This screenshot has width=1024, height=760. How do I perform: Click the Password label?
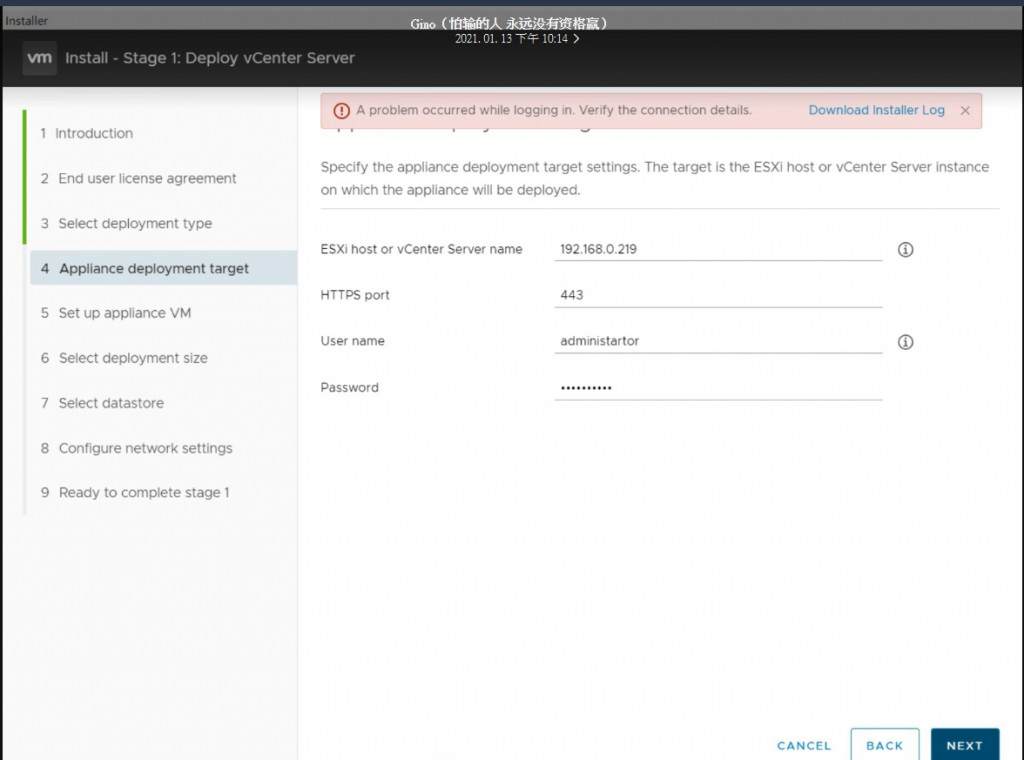pos(349,388)
